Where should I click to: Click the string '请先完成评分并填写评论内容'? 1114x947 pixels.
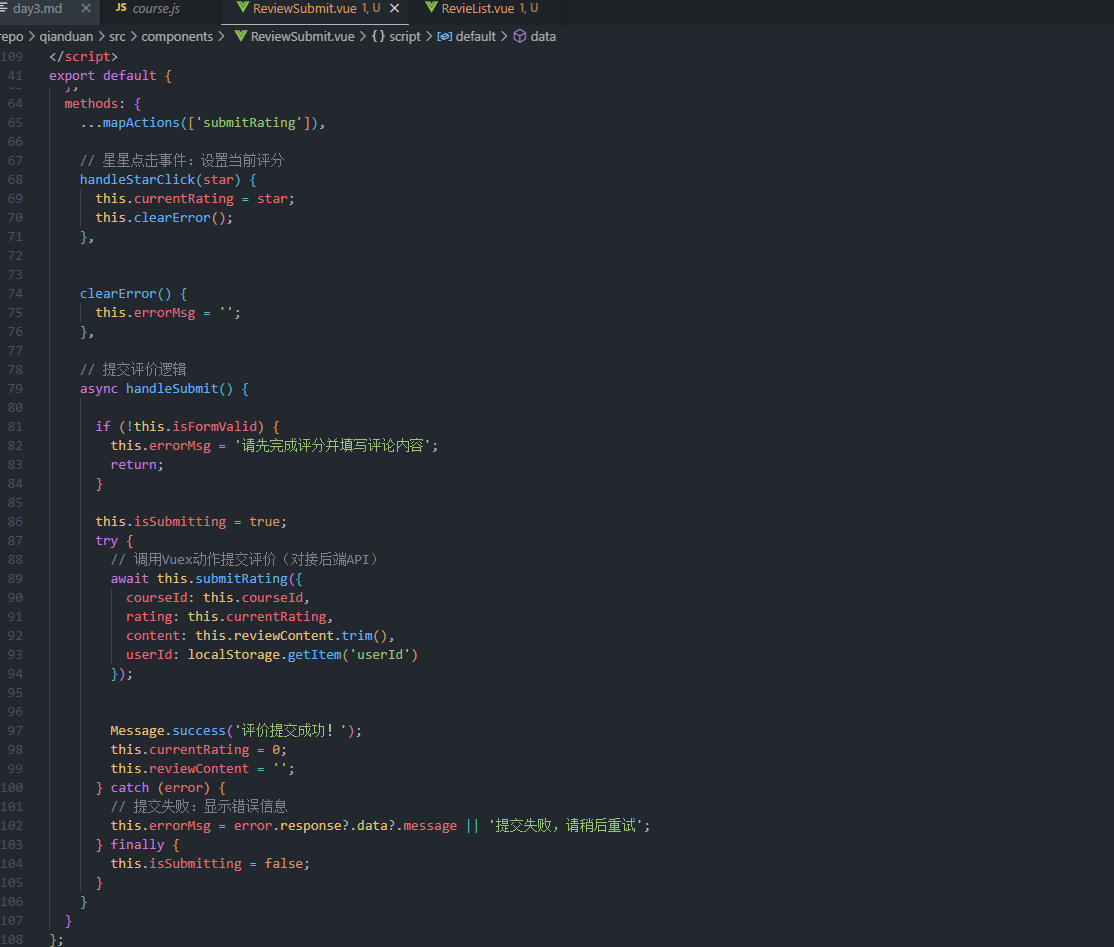(x=332, y=445)
